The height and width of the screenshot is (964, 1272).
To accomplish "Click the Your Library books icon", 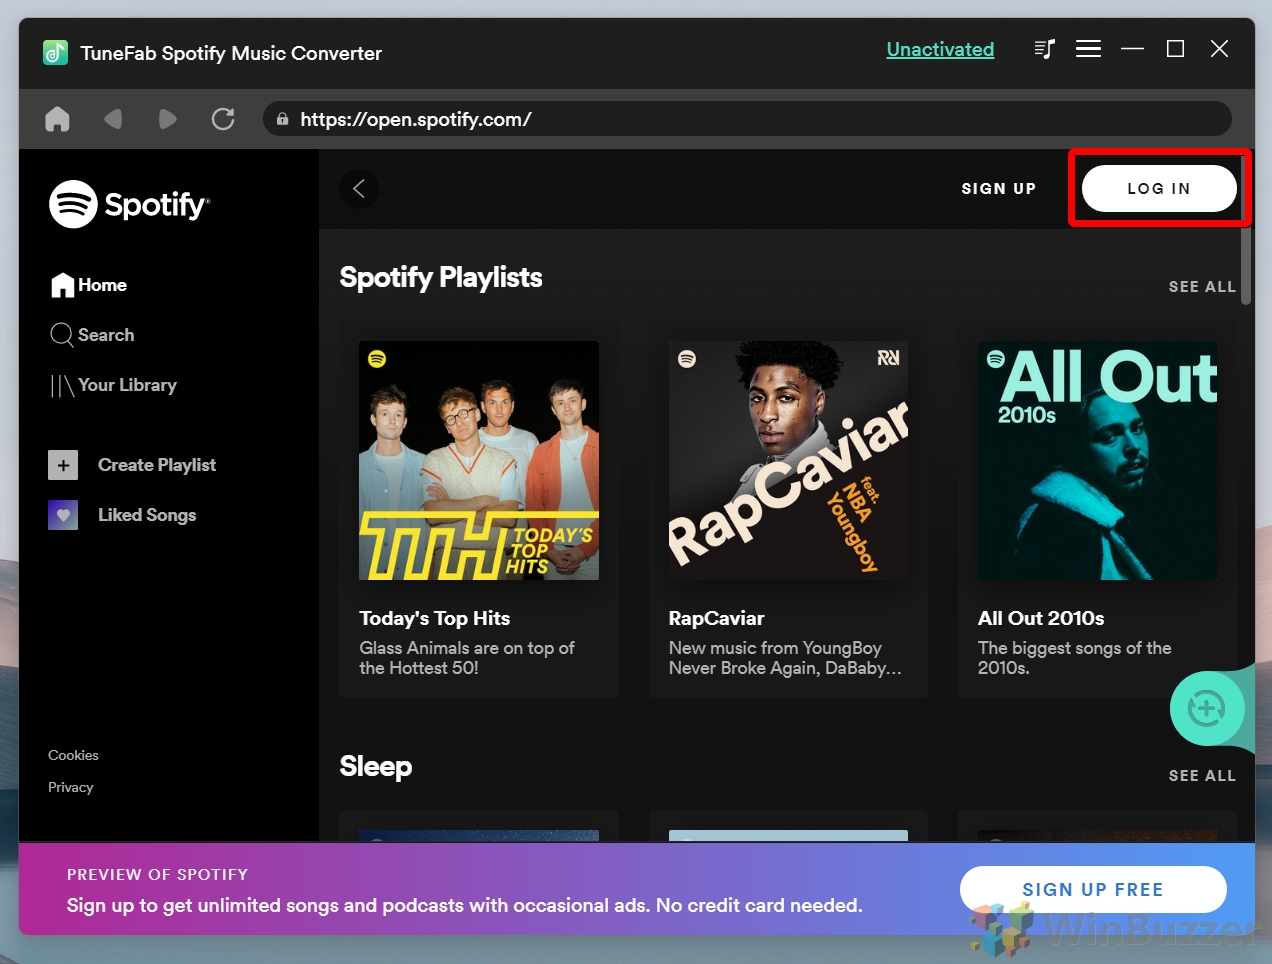I will [62, 385].
